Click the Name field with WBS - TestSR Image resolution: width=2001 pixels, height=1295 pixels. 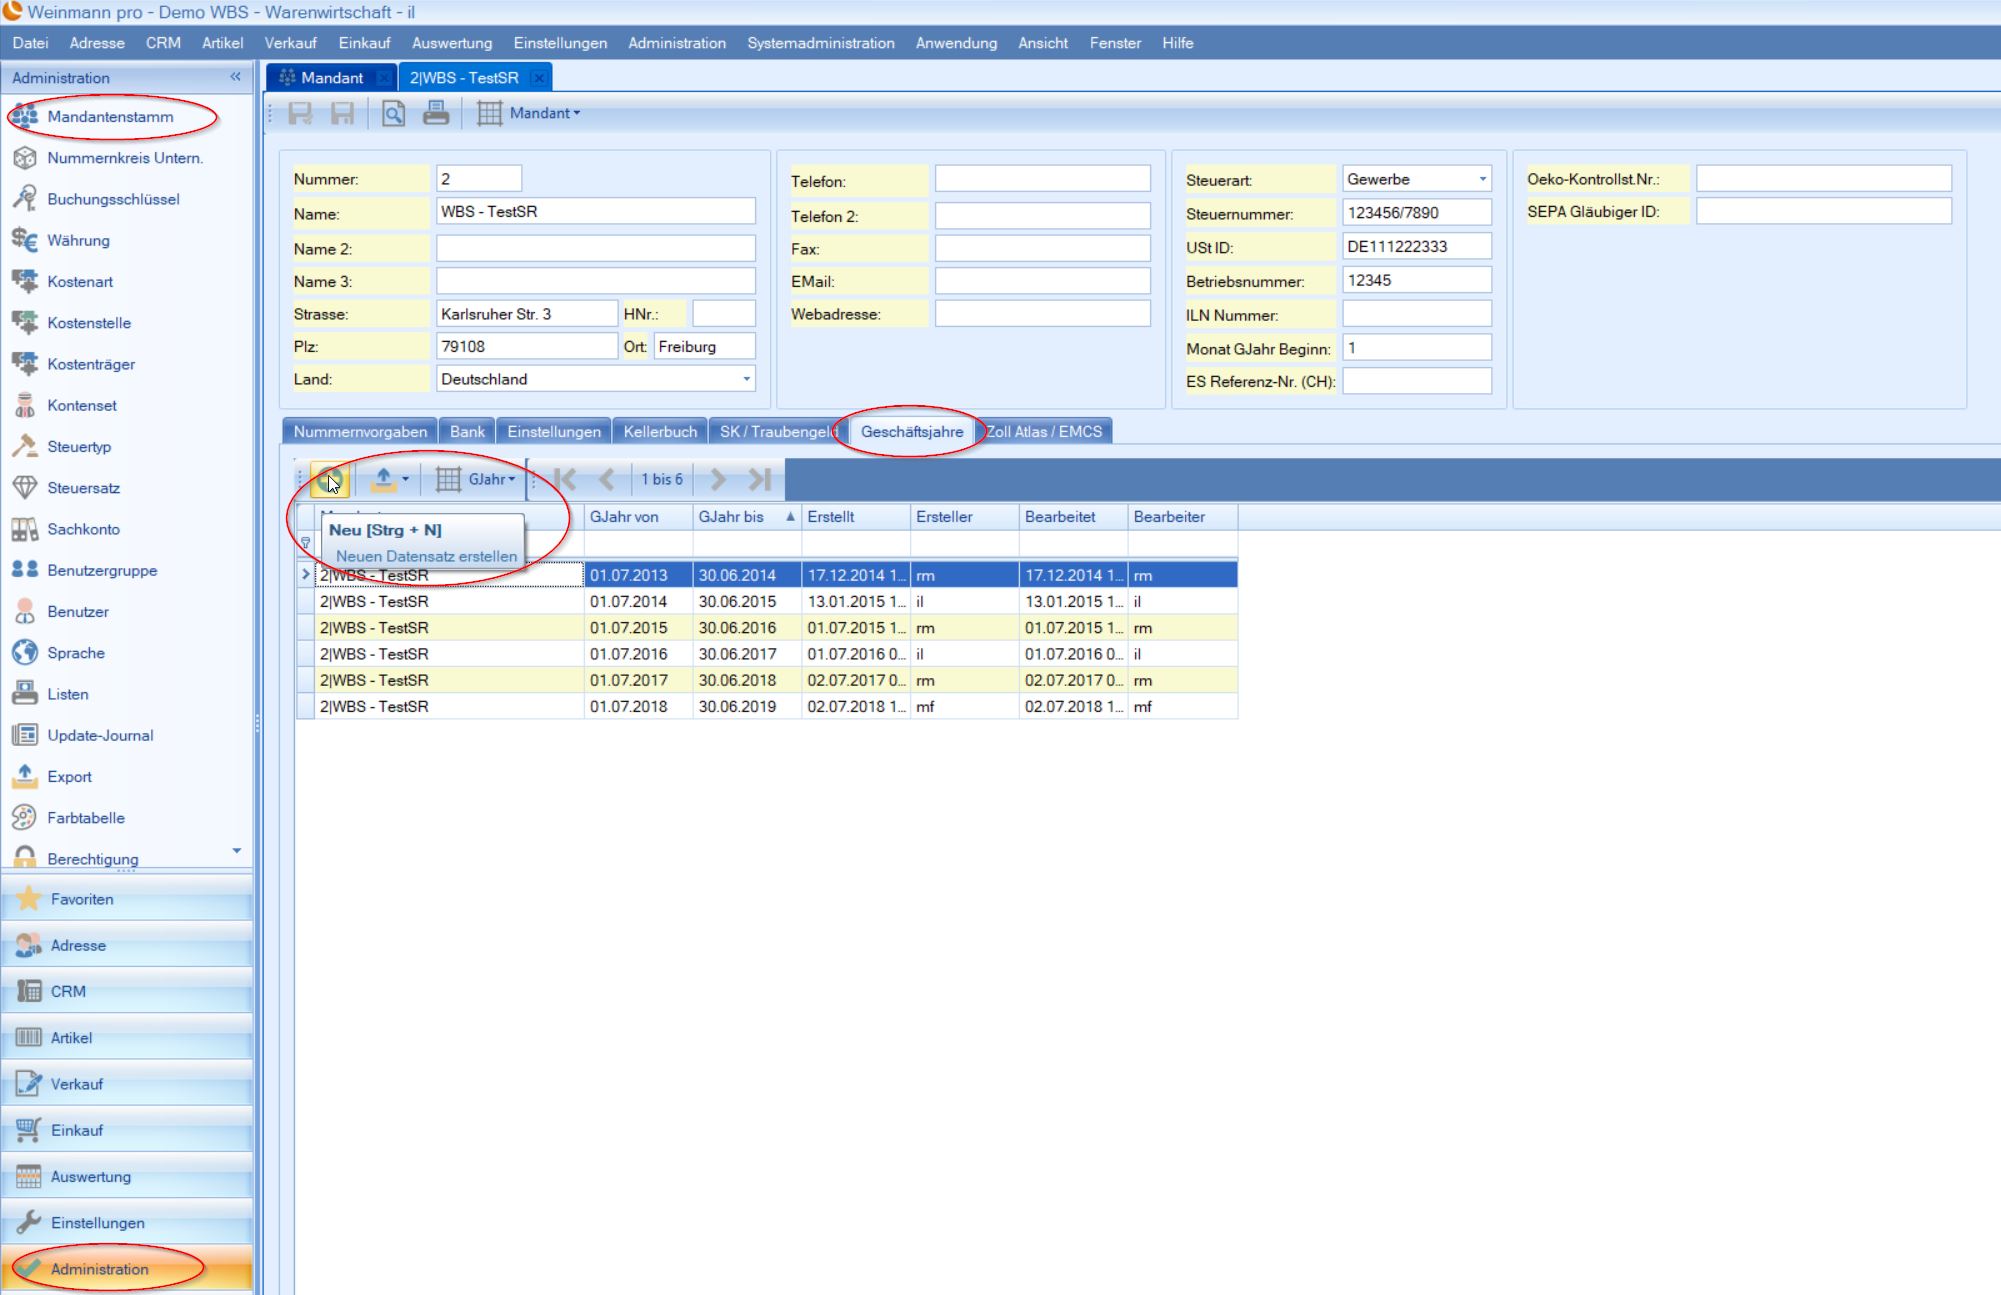[595, 212]
